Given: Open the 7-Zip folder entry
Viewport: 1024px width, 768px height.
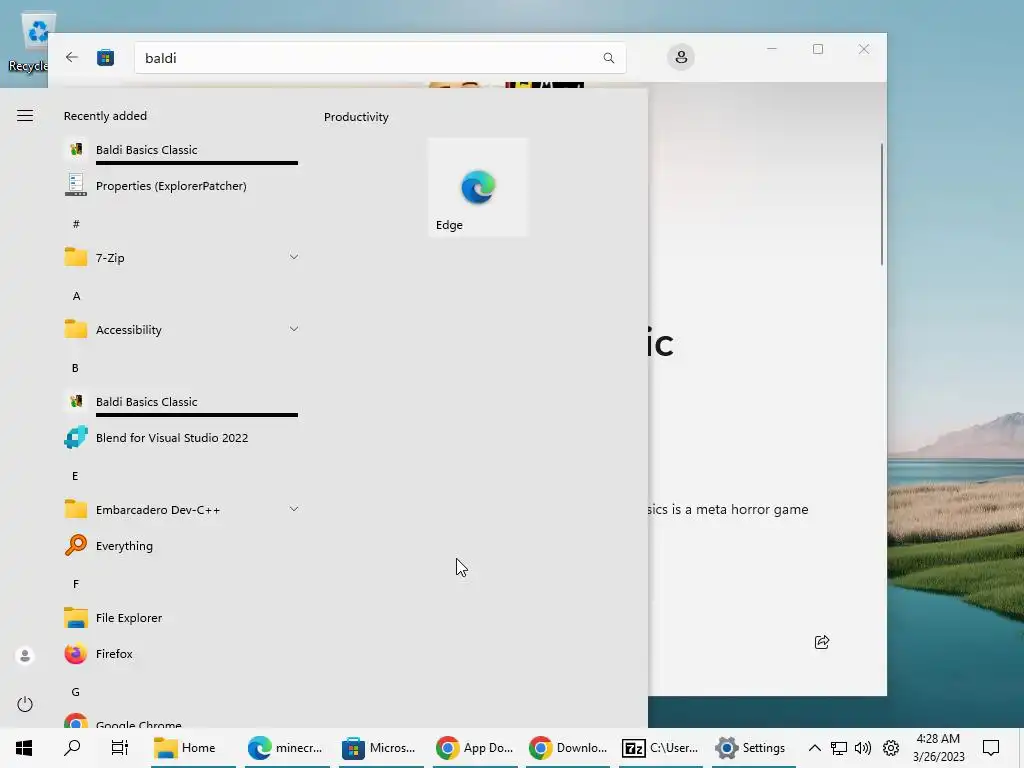Looking at the screenshot, I should point(181,257).
